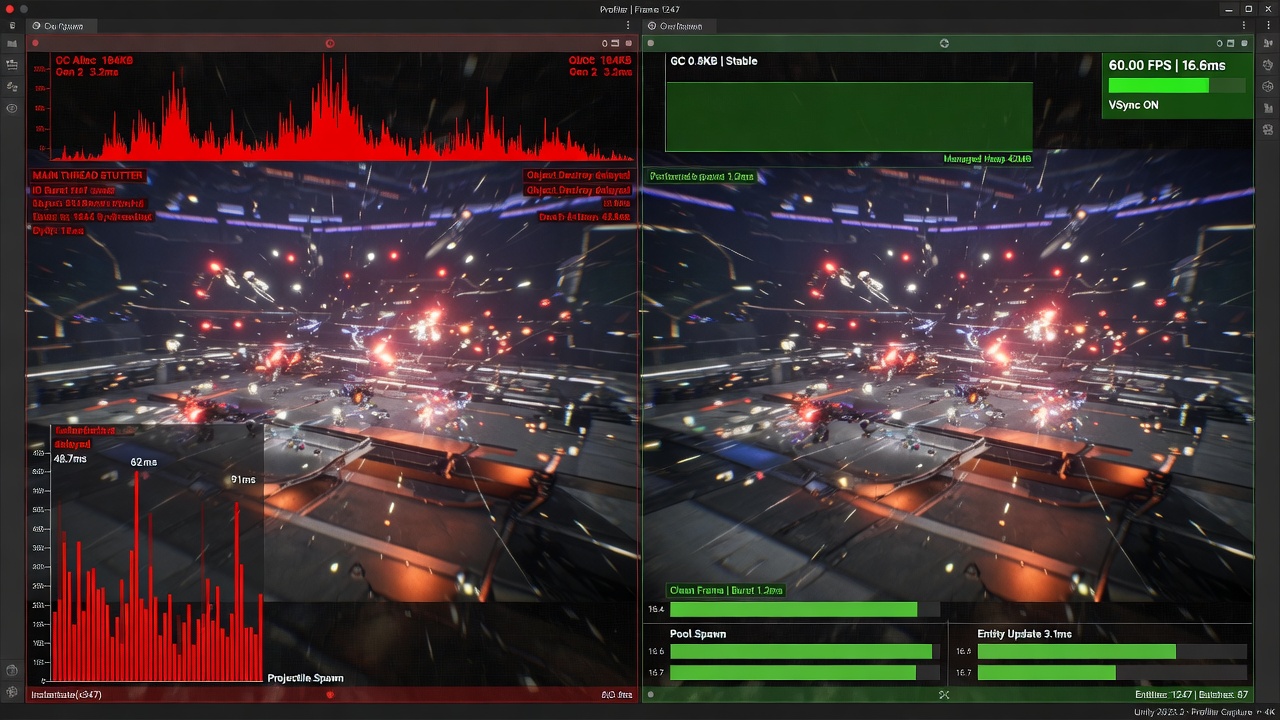Click the topmost icon in the right sidebar
Viewport: 1280px width, 720px height.
[x=1268, y=43]
